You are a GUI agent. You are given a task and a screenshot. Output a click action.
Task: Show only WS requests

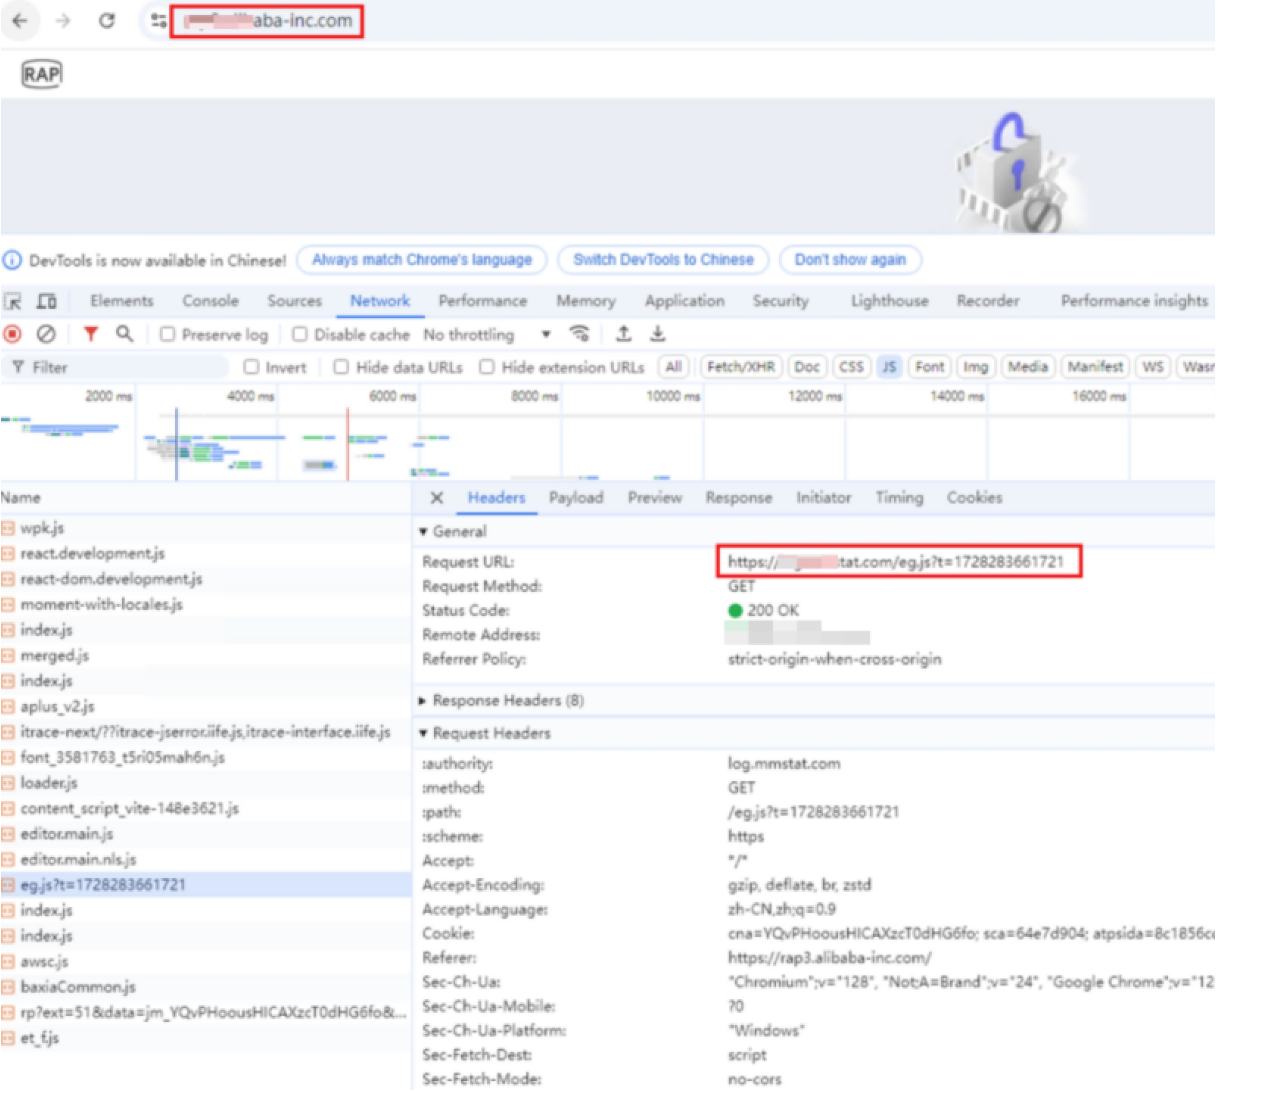click(x=1153, y=367)
